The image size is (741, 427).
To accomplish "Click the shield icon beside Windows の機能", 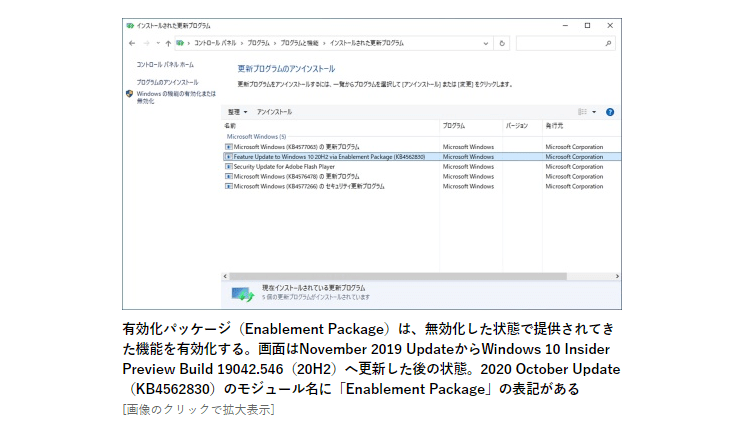I will 130,93.
